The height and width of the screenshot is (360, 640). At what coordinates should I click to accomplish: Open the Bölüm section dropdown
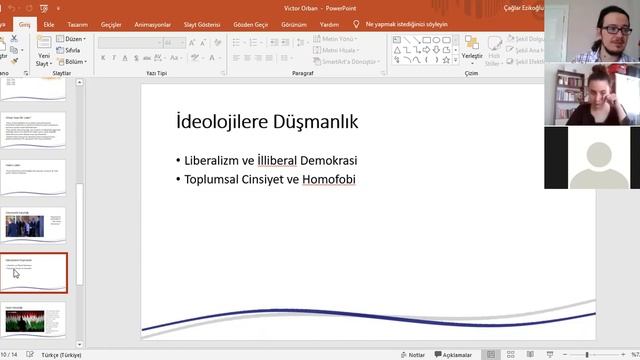coord(72,62)
